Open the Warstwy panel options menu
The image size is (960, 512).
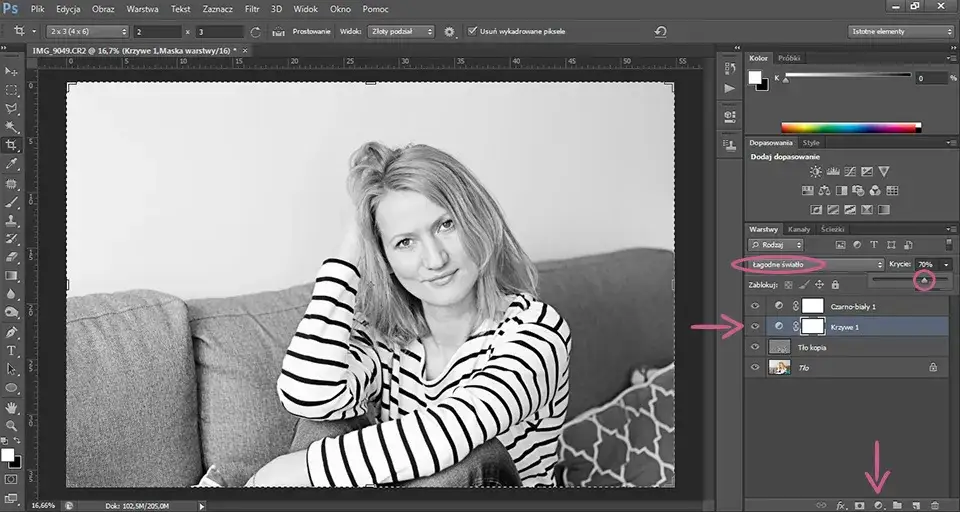(952, 229)
